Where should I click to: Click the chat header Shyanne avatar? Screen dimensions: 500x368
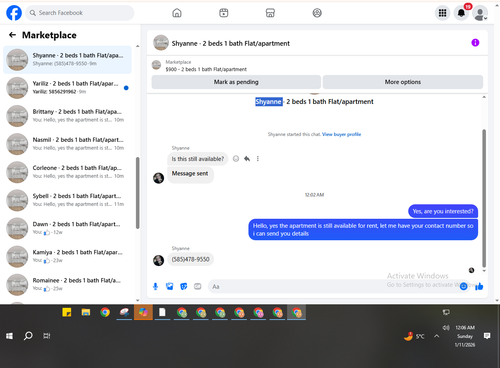pos(161,43)
